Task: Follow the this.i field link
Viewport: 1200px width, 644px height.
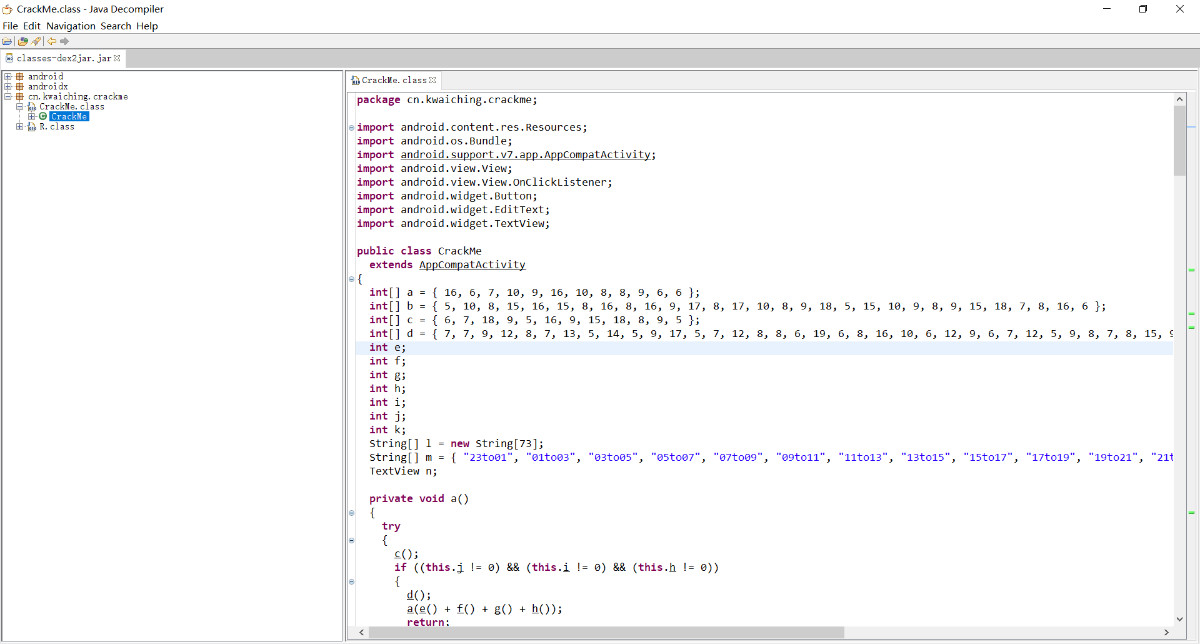Action: point(566,567)
